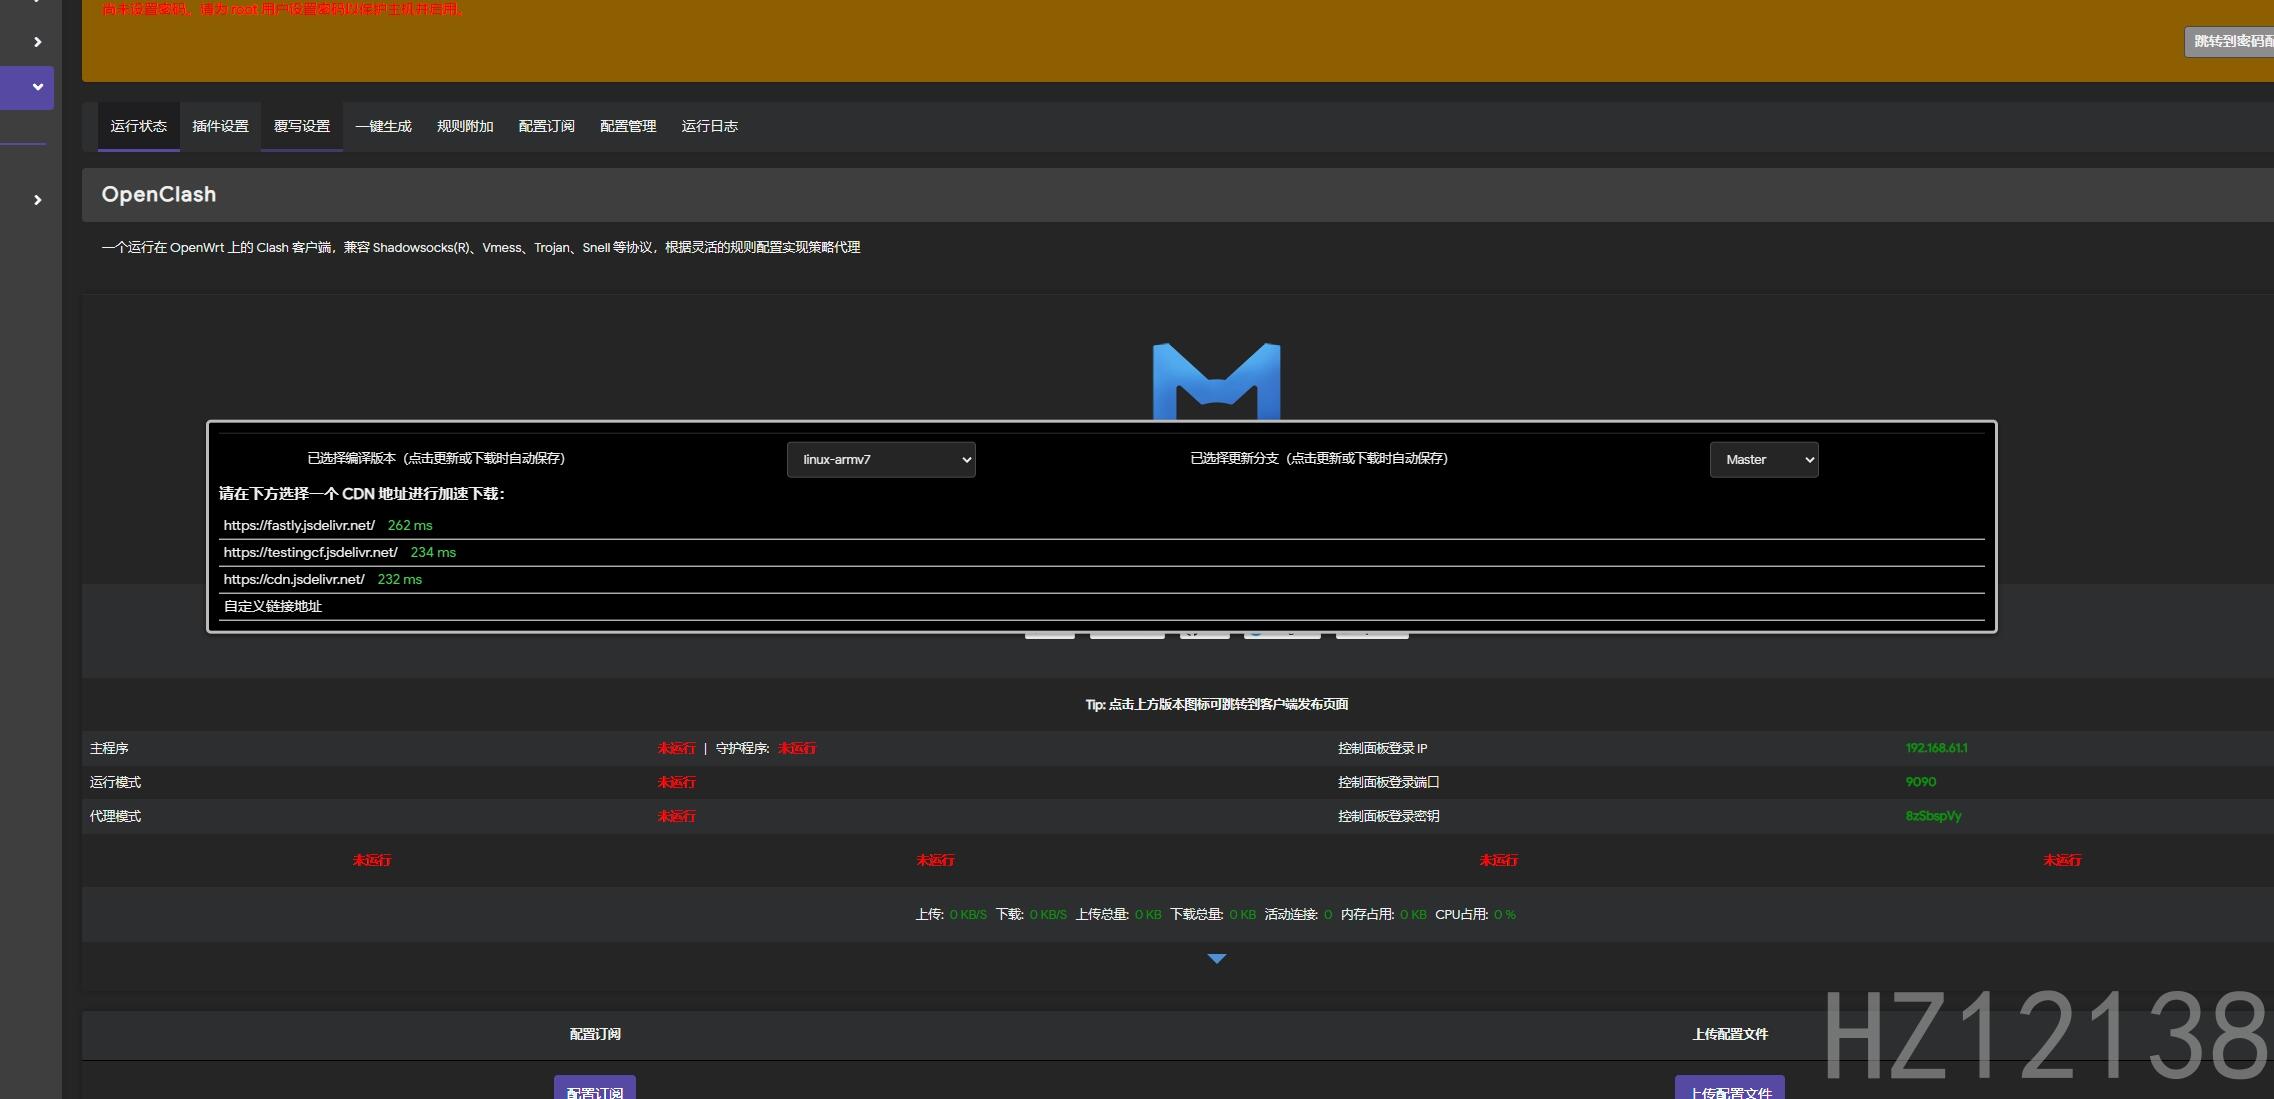Image resolution: width=2274 pixels, height=1099 pixels.
Task: Click the control panel port value 9090
Action: pyautogui.click(x=1921, y=782)
